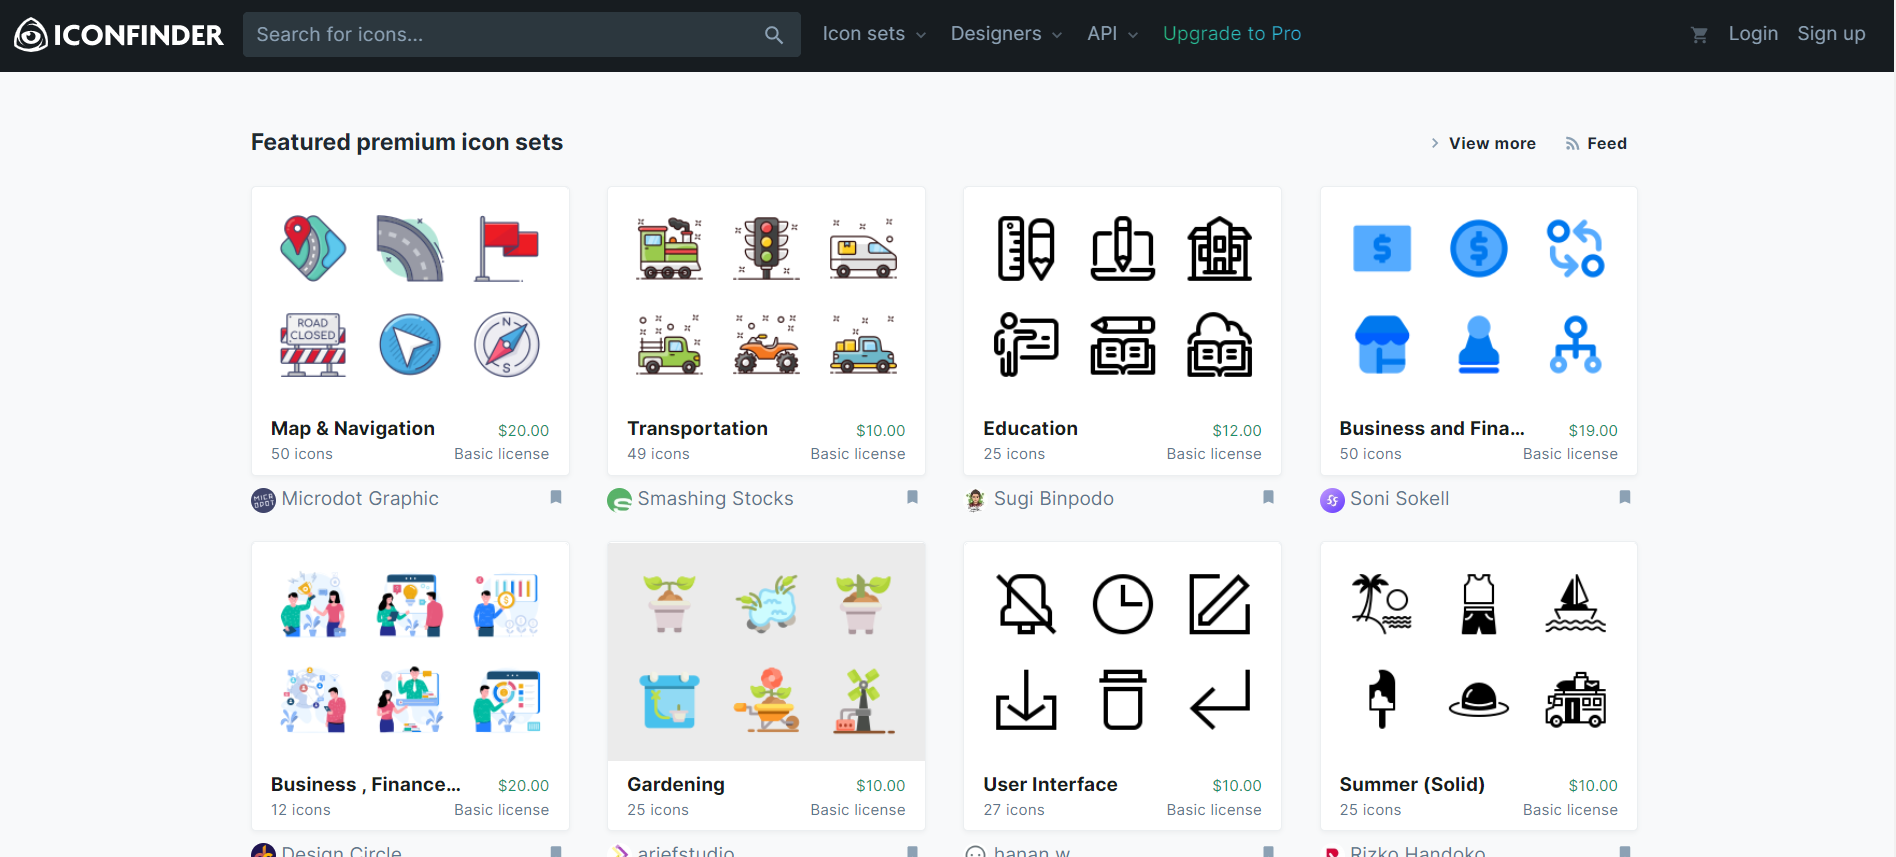Bookmark the Soni Sokell set
1896x857 pixels.
tap(1625, 497)
